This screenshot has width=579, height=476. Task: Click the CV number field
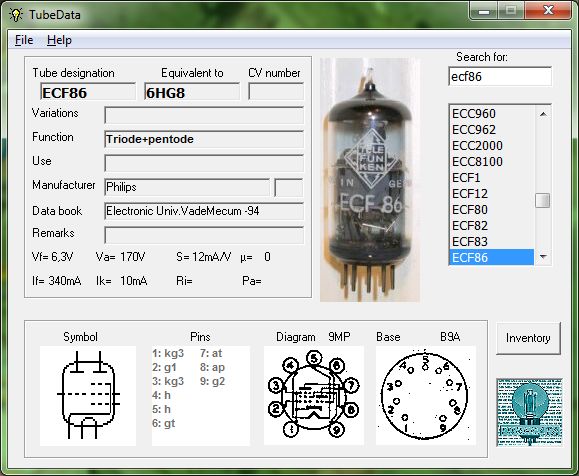click(276, 92)
